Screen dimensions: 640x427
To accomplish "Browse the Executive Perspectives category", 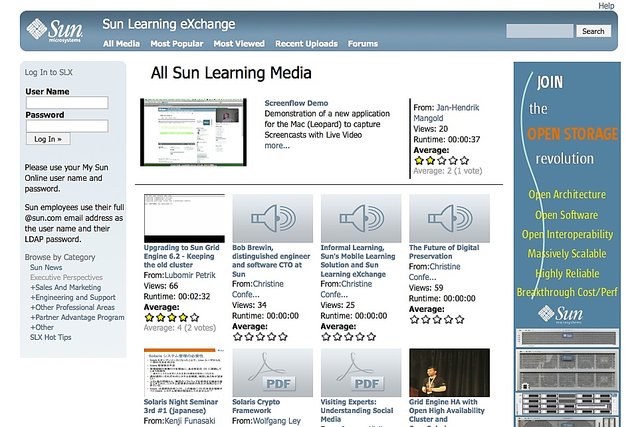I will [x=67, y=277].
